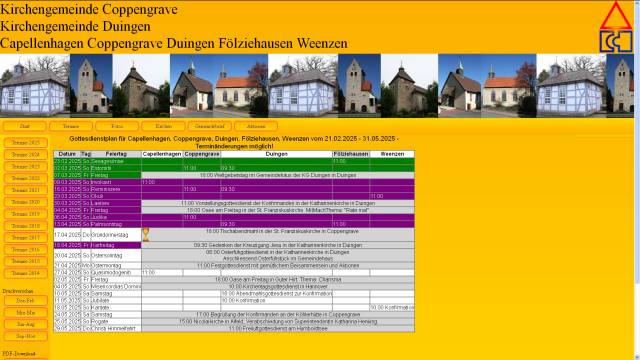The image size is (640, 360).
Task: Click the red triangle logo at top right
Action: (x=616, y=16)
